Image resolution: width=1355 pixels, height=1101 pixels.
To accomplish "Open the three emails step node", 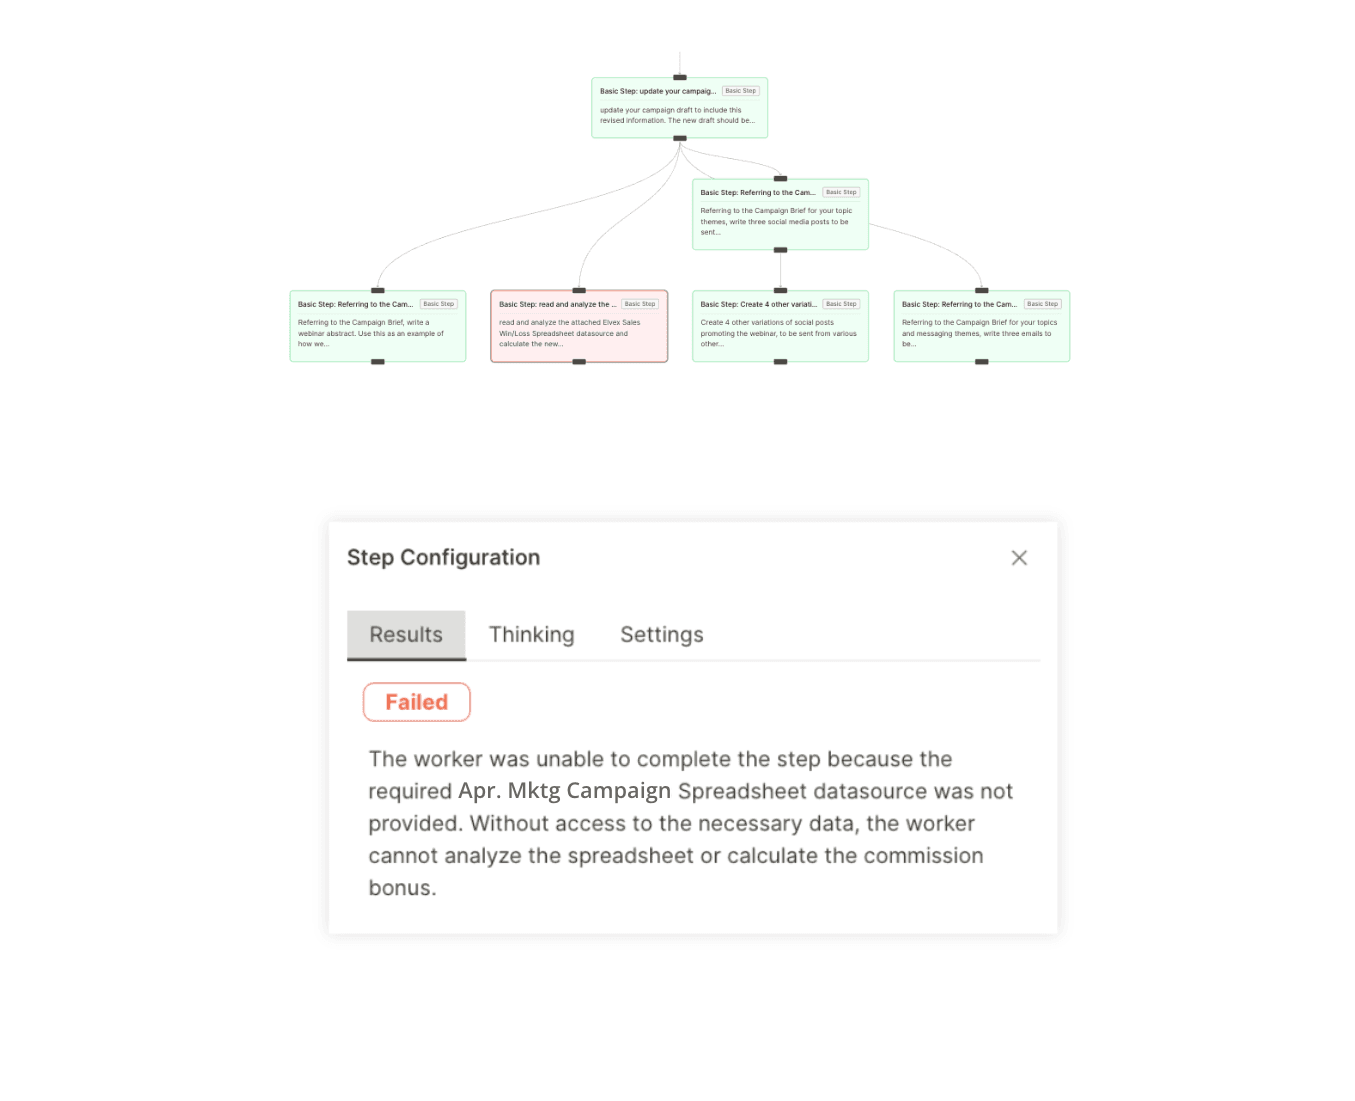I will pos(982,326).
